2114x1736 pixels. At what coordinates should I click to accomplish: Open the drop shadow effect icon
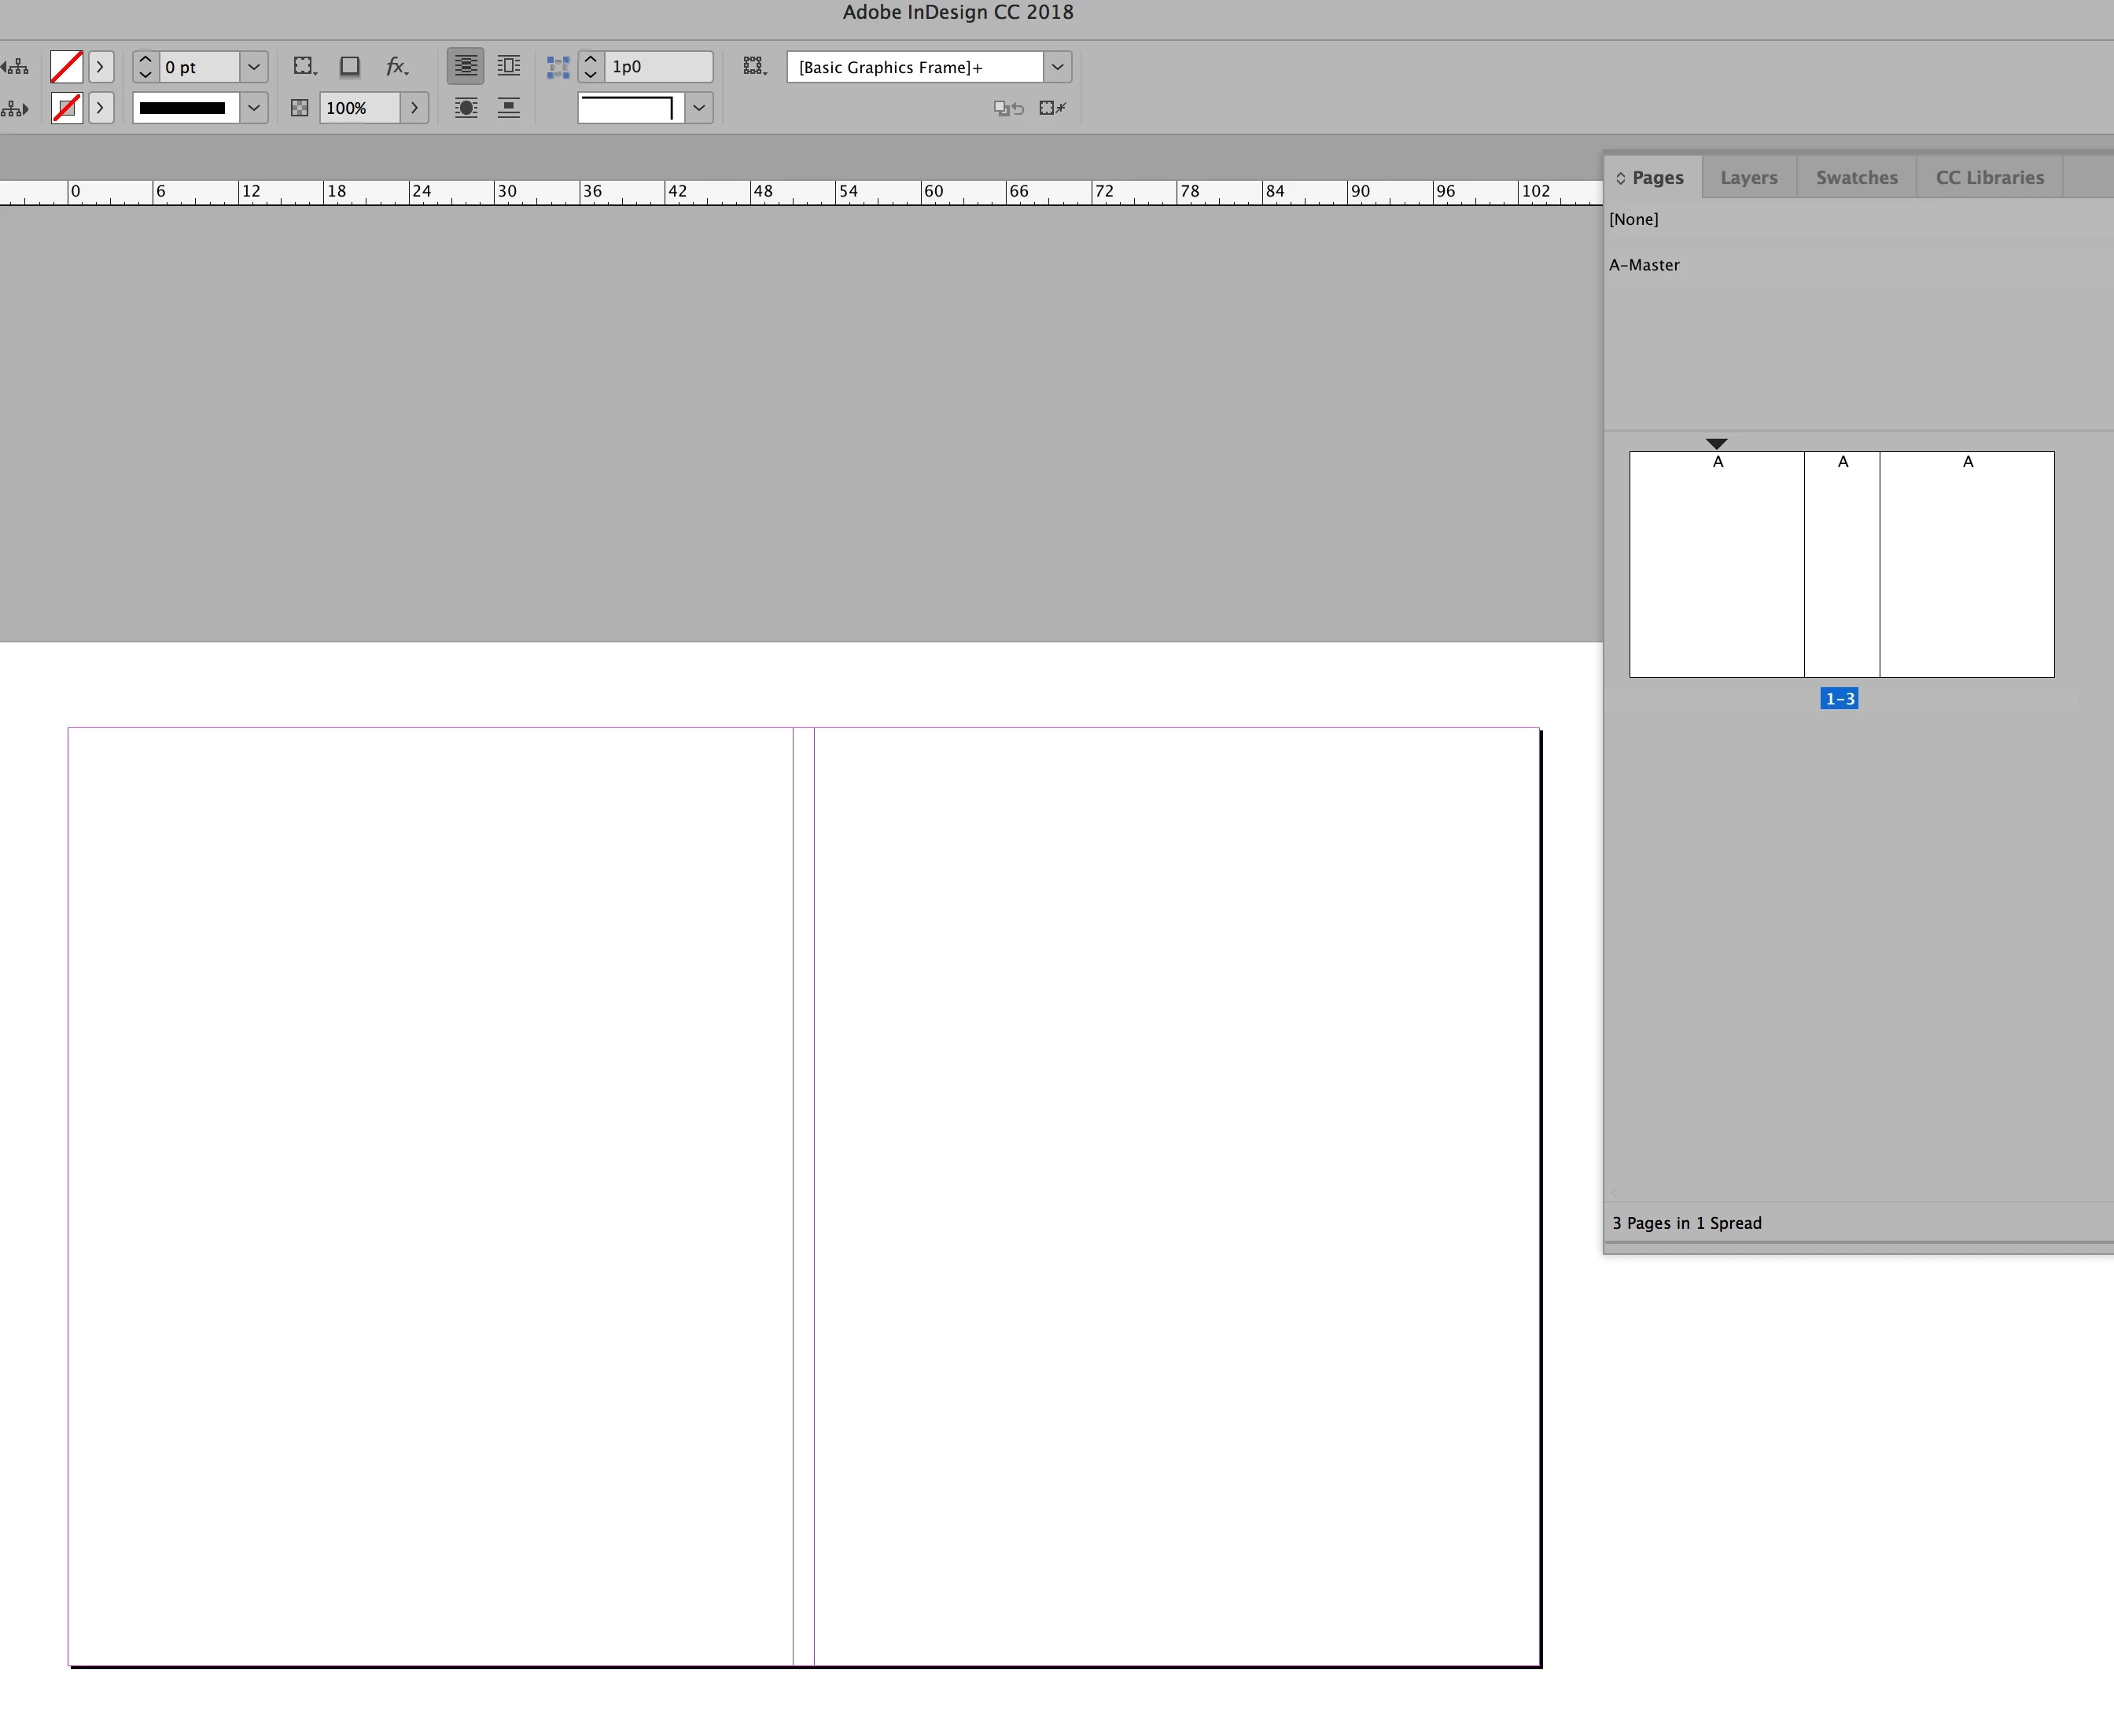349,67
